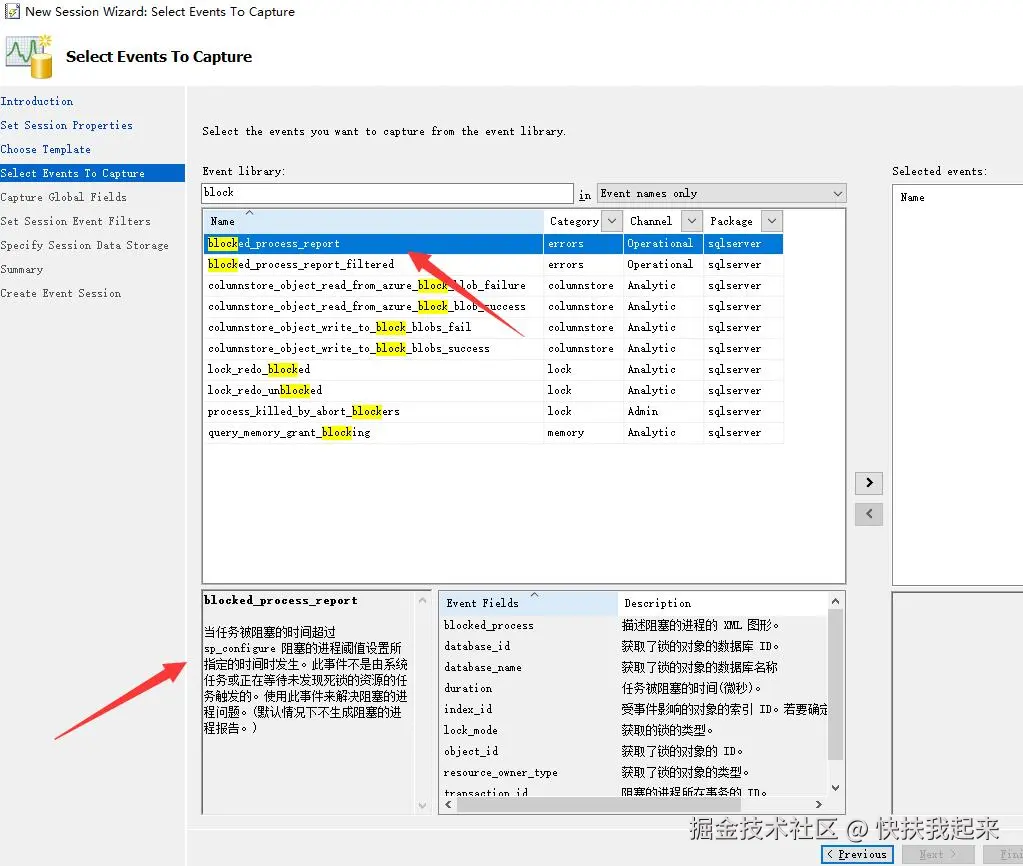The height and width of the screenshot is (866, 1023).
Task: Remove event with left arrow button
Action: tap(868, 514)
